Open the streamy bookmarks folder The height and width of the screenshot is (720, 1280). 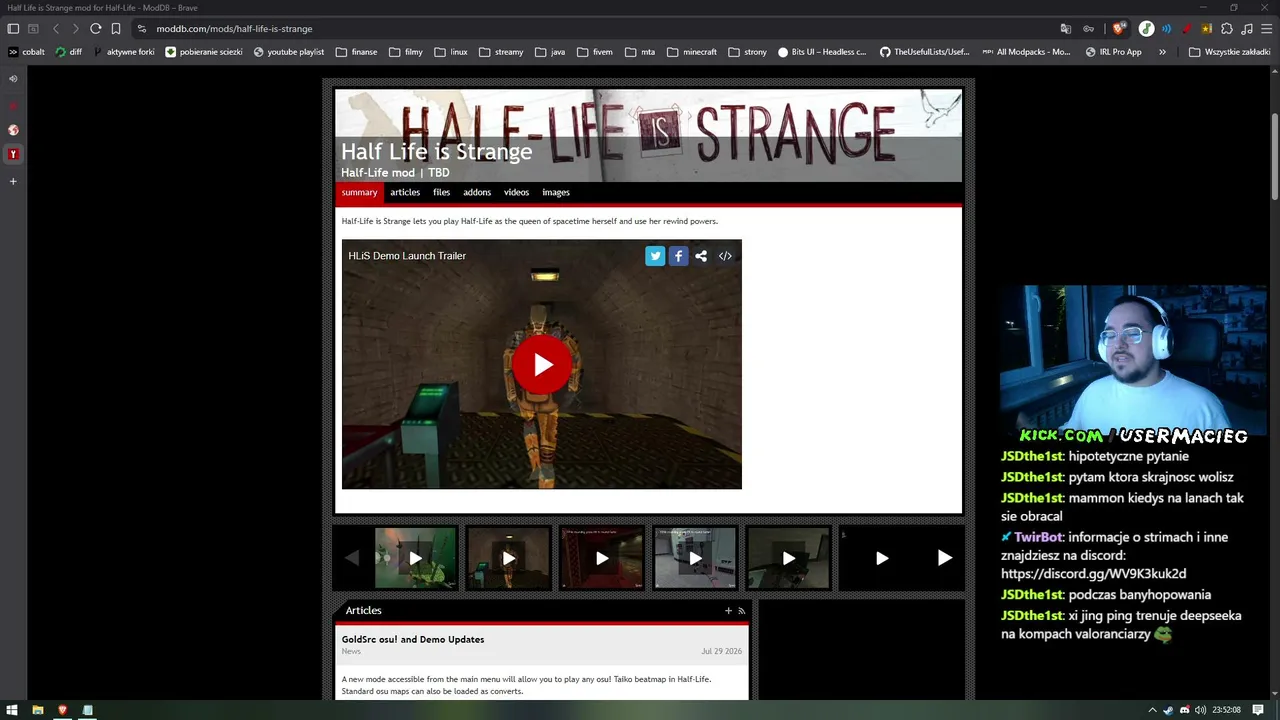click(501, 52)
